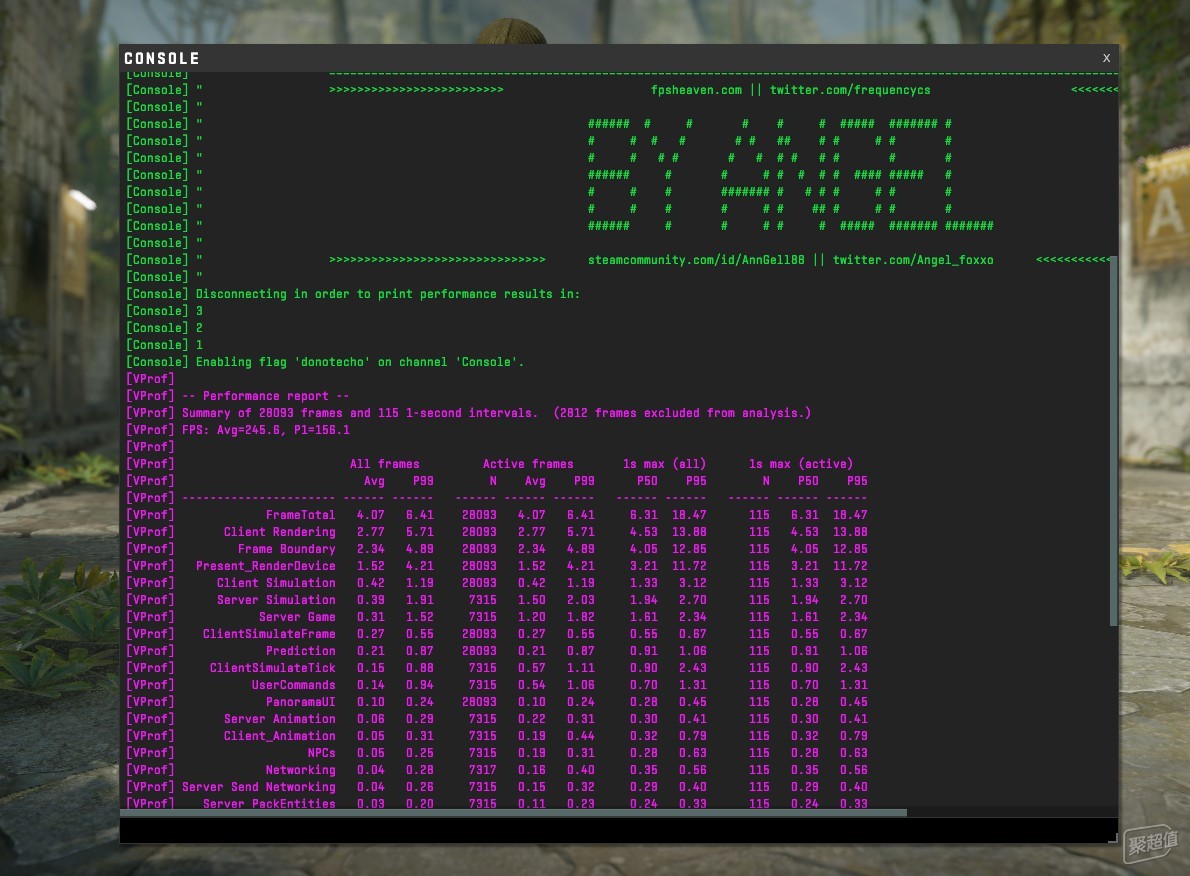Close the console window with the X

click(x=1106, y=58)
